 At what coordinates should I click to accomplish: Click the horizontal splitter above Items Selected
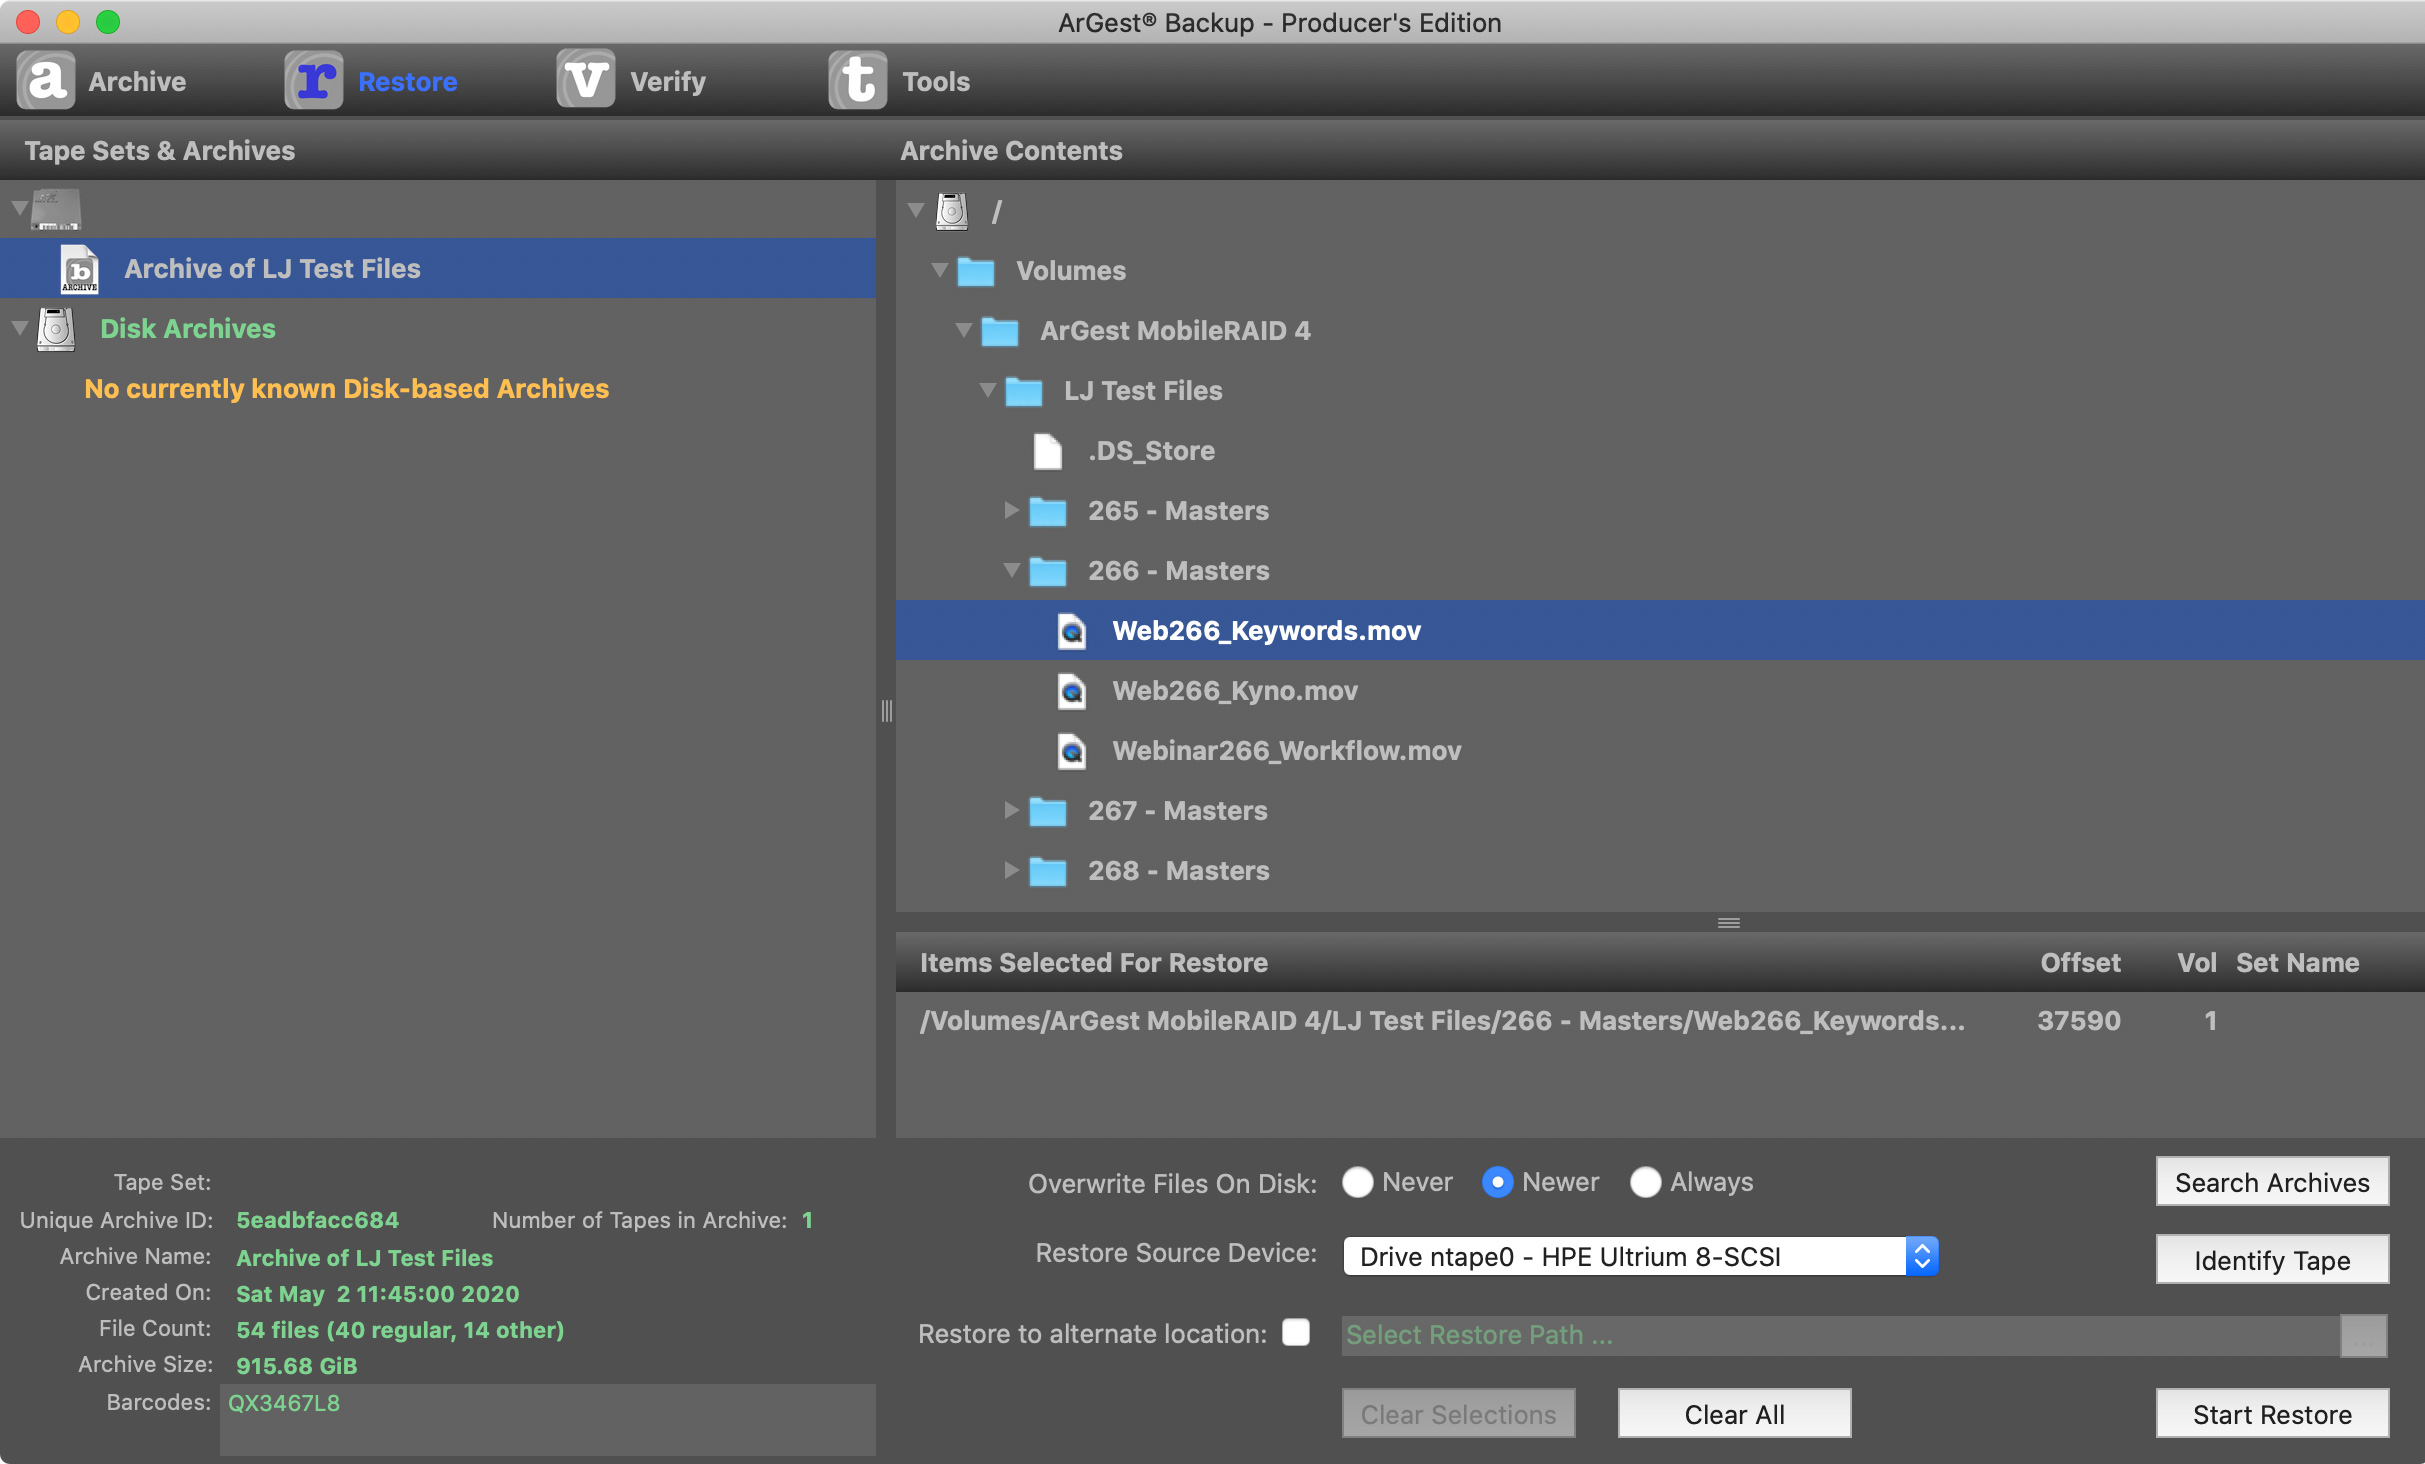click(x=1728, y=922)
